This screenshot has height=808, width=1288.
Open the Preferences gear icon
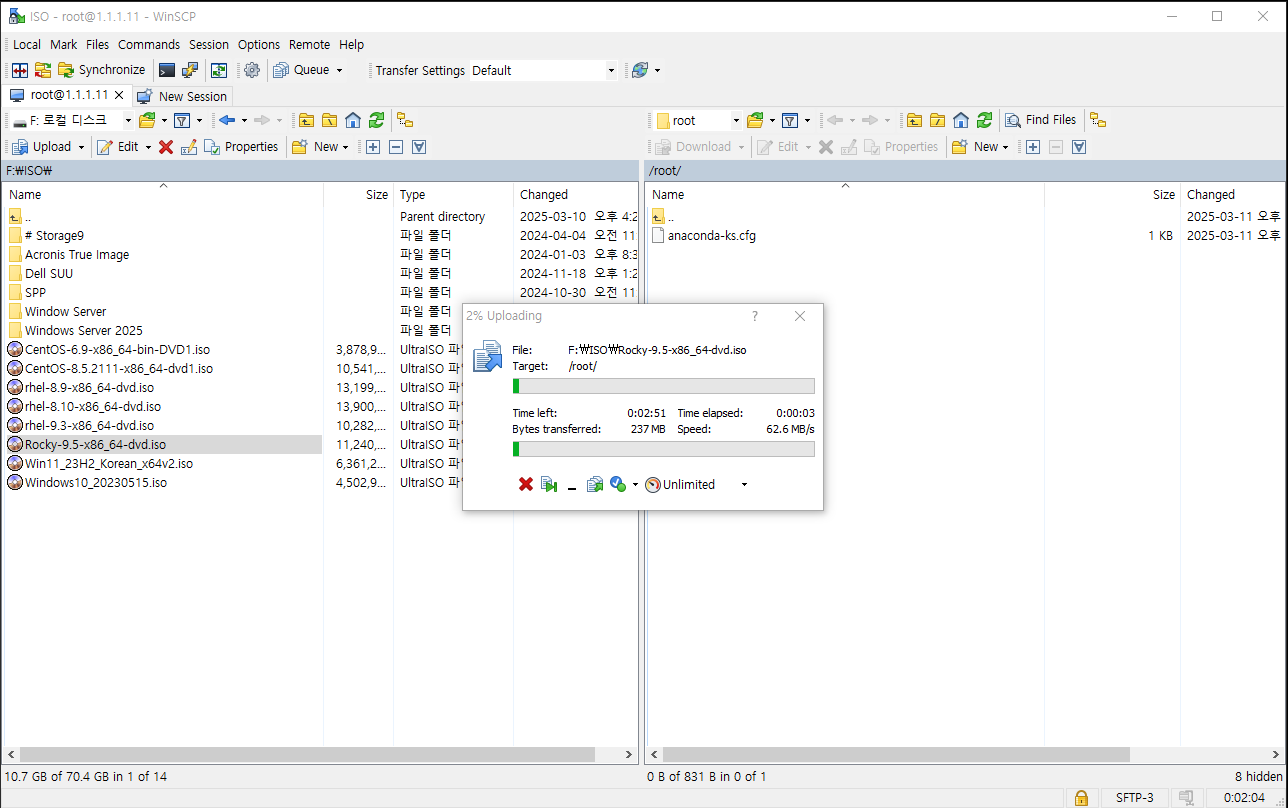252,70
